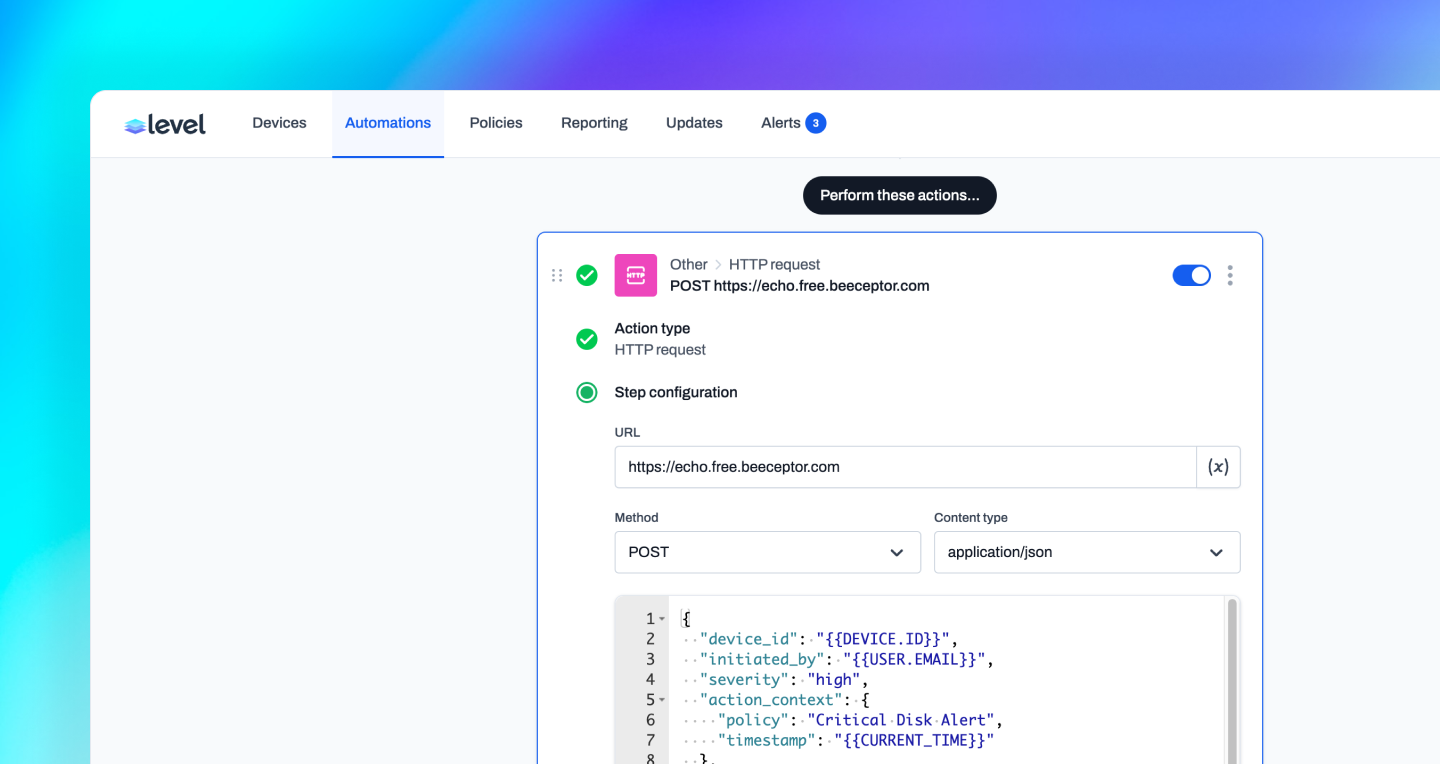1440x764 pixels.
Task: Fold the JSON object at line 1
Action: tap(662, 619)
